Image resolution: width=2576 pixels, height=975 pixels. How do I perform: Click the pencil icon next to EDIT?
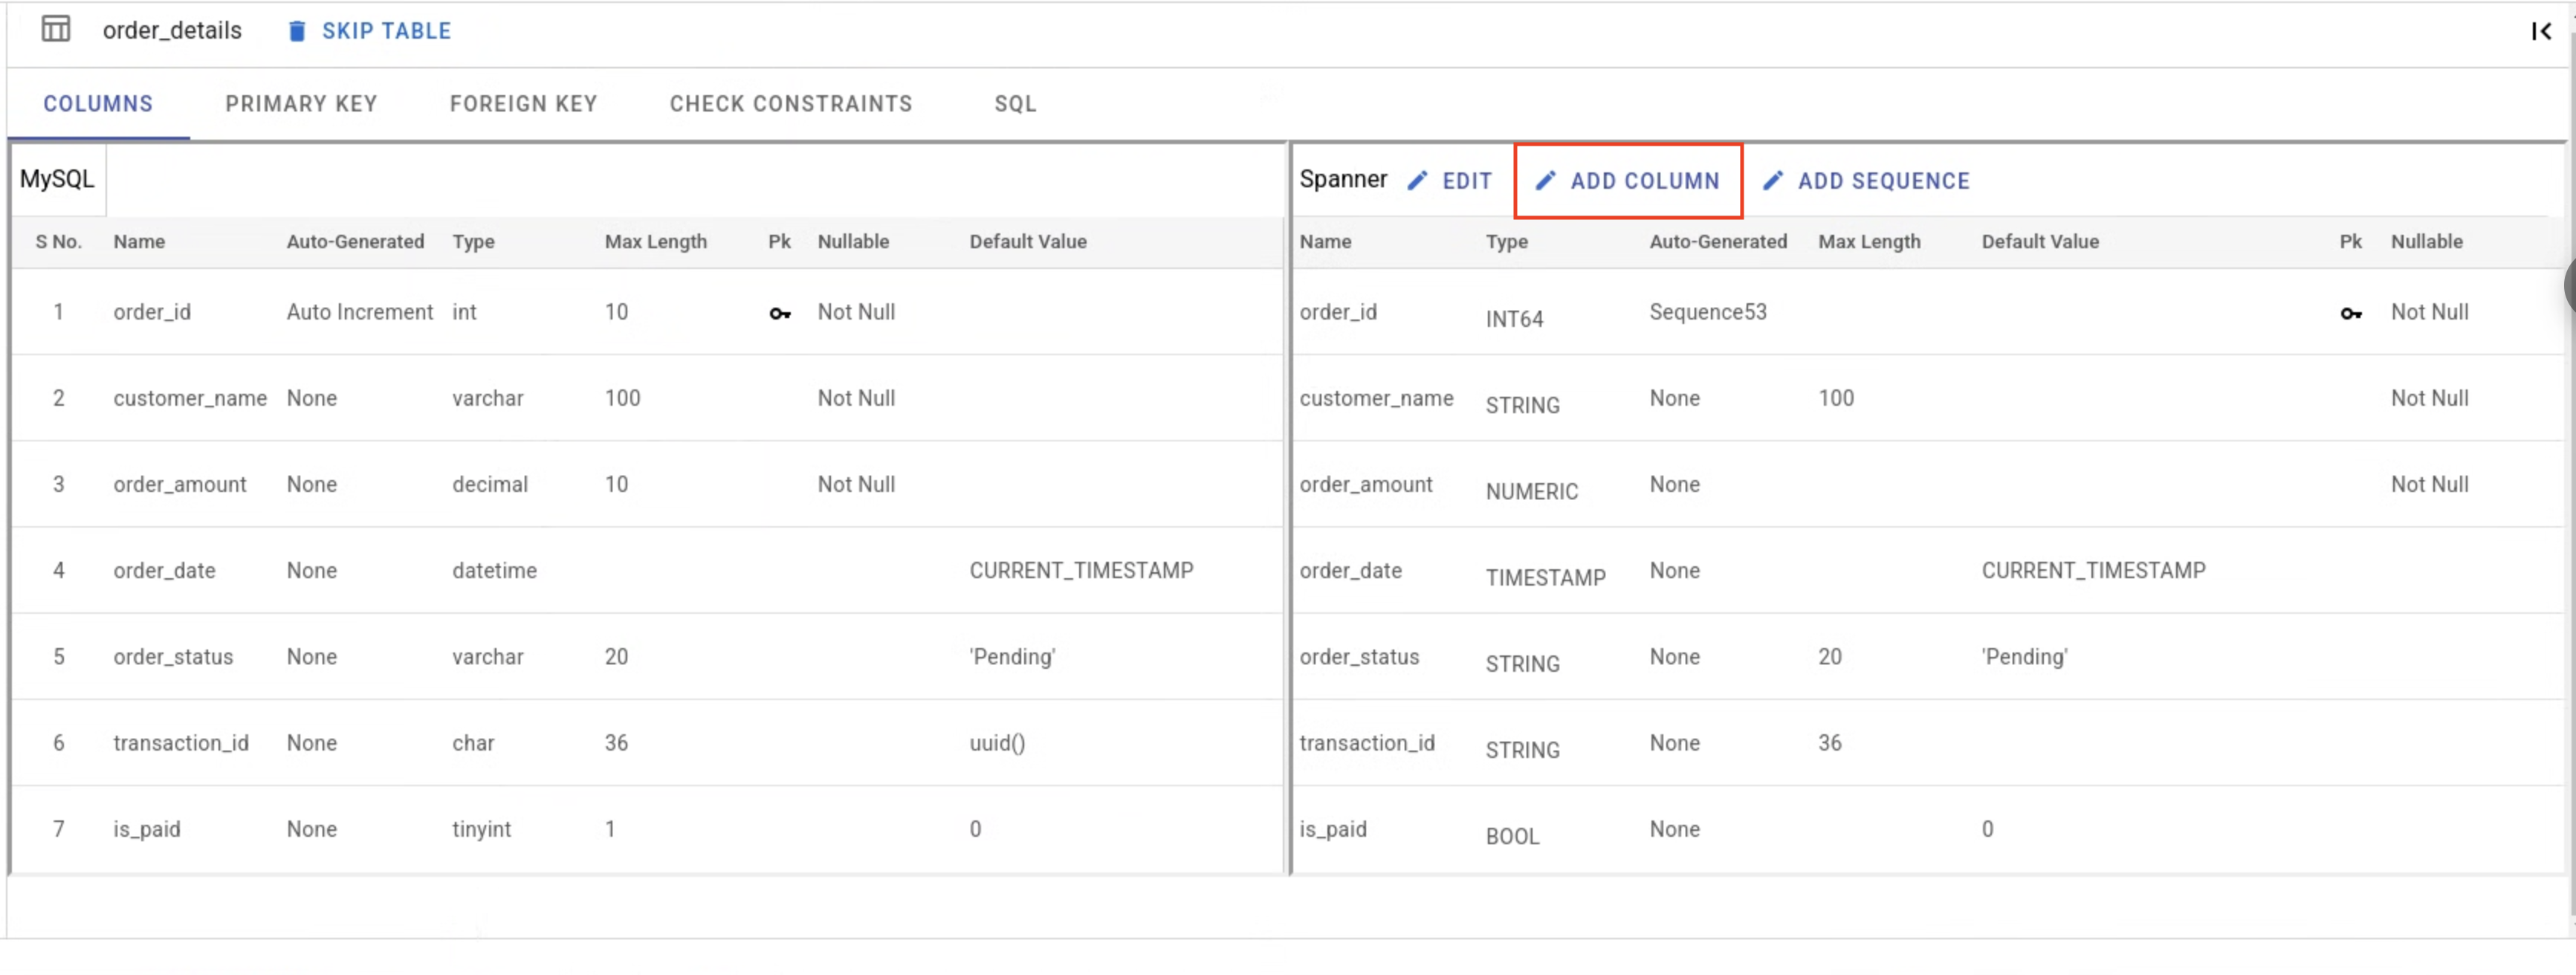[x=1417, y=181]
